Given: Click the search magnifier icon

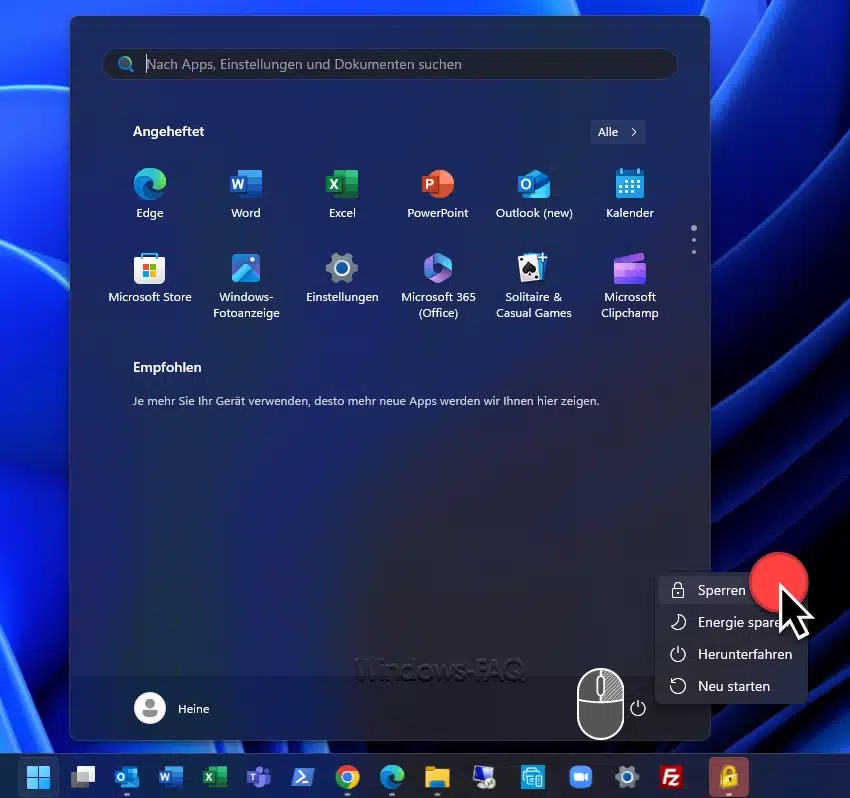Looking at the screenshot, I should coord(126,64).
